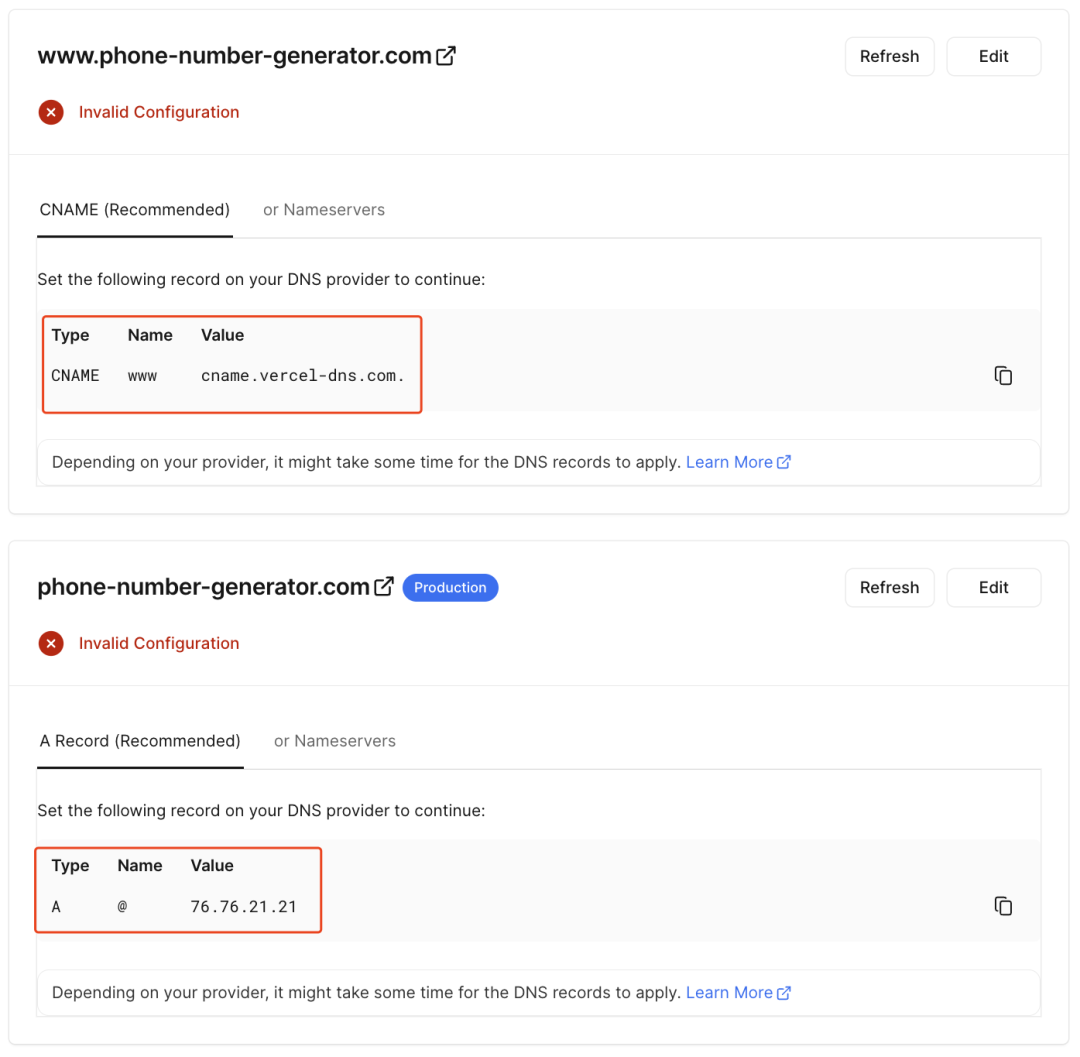
Task: Click external link icon beside apex phone-number-generator.com
Action: 383,587
